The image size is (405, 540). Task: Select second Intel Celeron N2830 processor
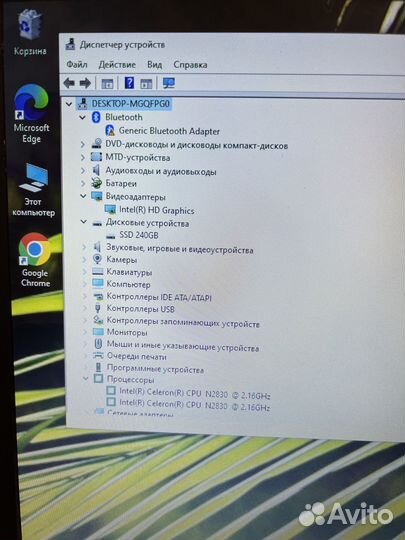(195, 405)
